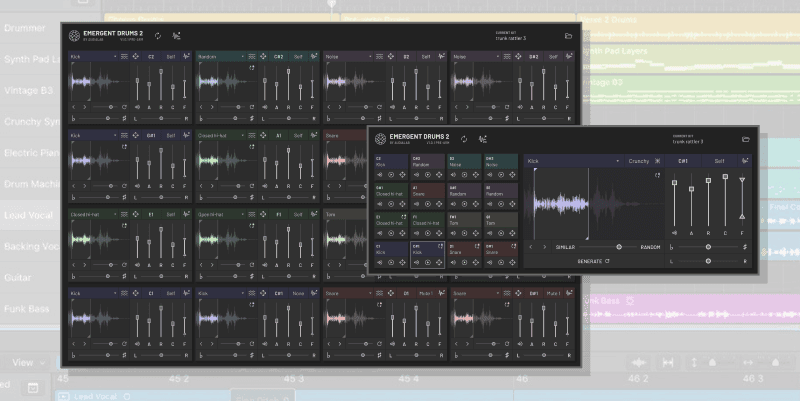Mute the C1 Kick pad in small window
The height and width of the screenshot is (401, 800).
click(380, 262)
